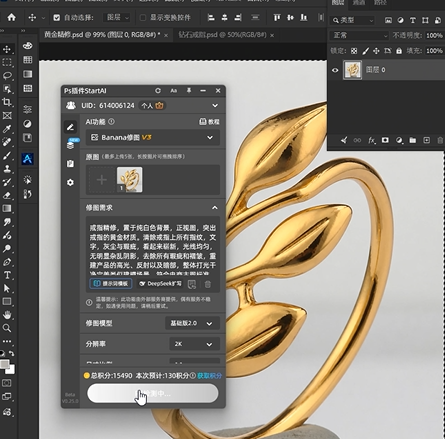The image size is (445, 439).
Task: Toggle lock position cross icon
Action: pyautogui.click(x=376, y=51)
